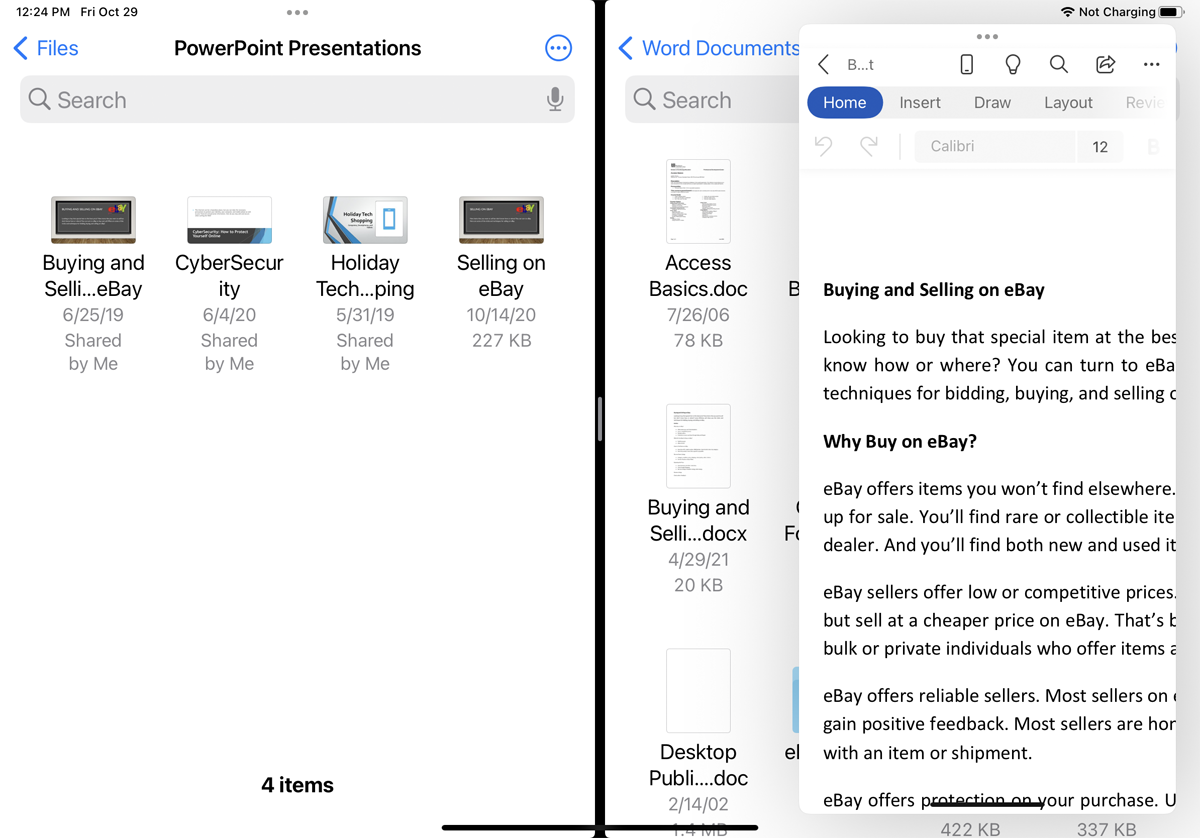Open the Calibri font name box
Viewport: 1200px width, 838px height.
coord(995,146)
